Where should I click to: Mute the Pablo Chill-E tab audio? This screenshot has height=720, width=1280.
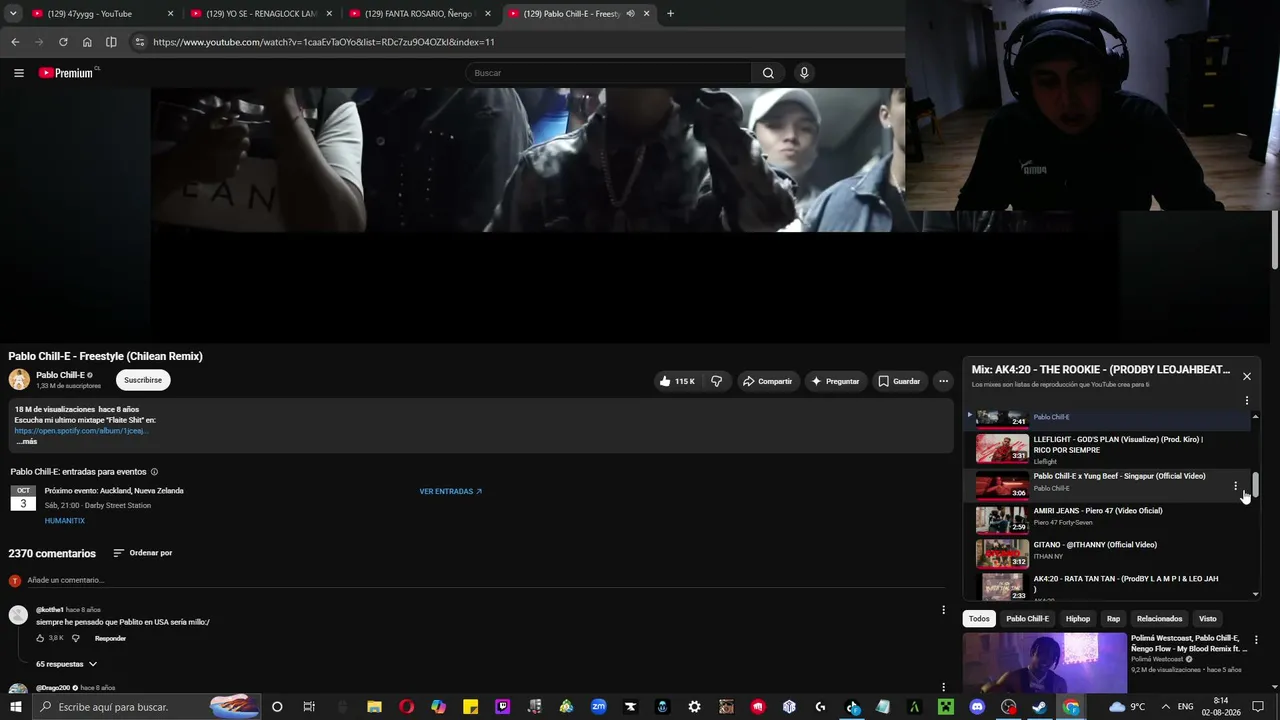[630, 14]
